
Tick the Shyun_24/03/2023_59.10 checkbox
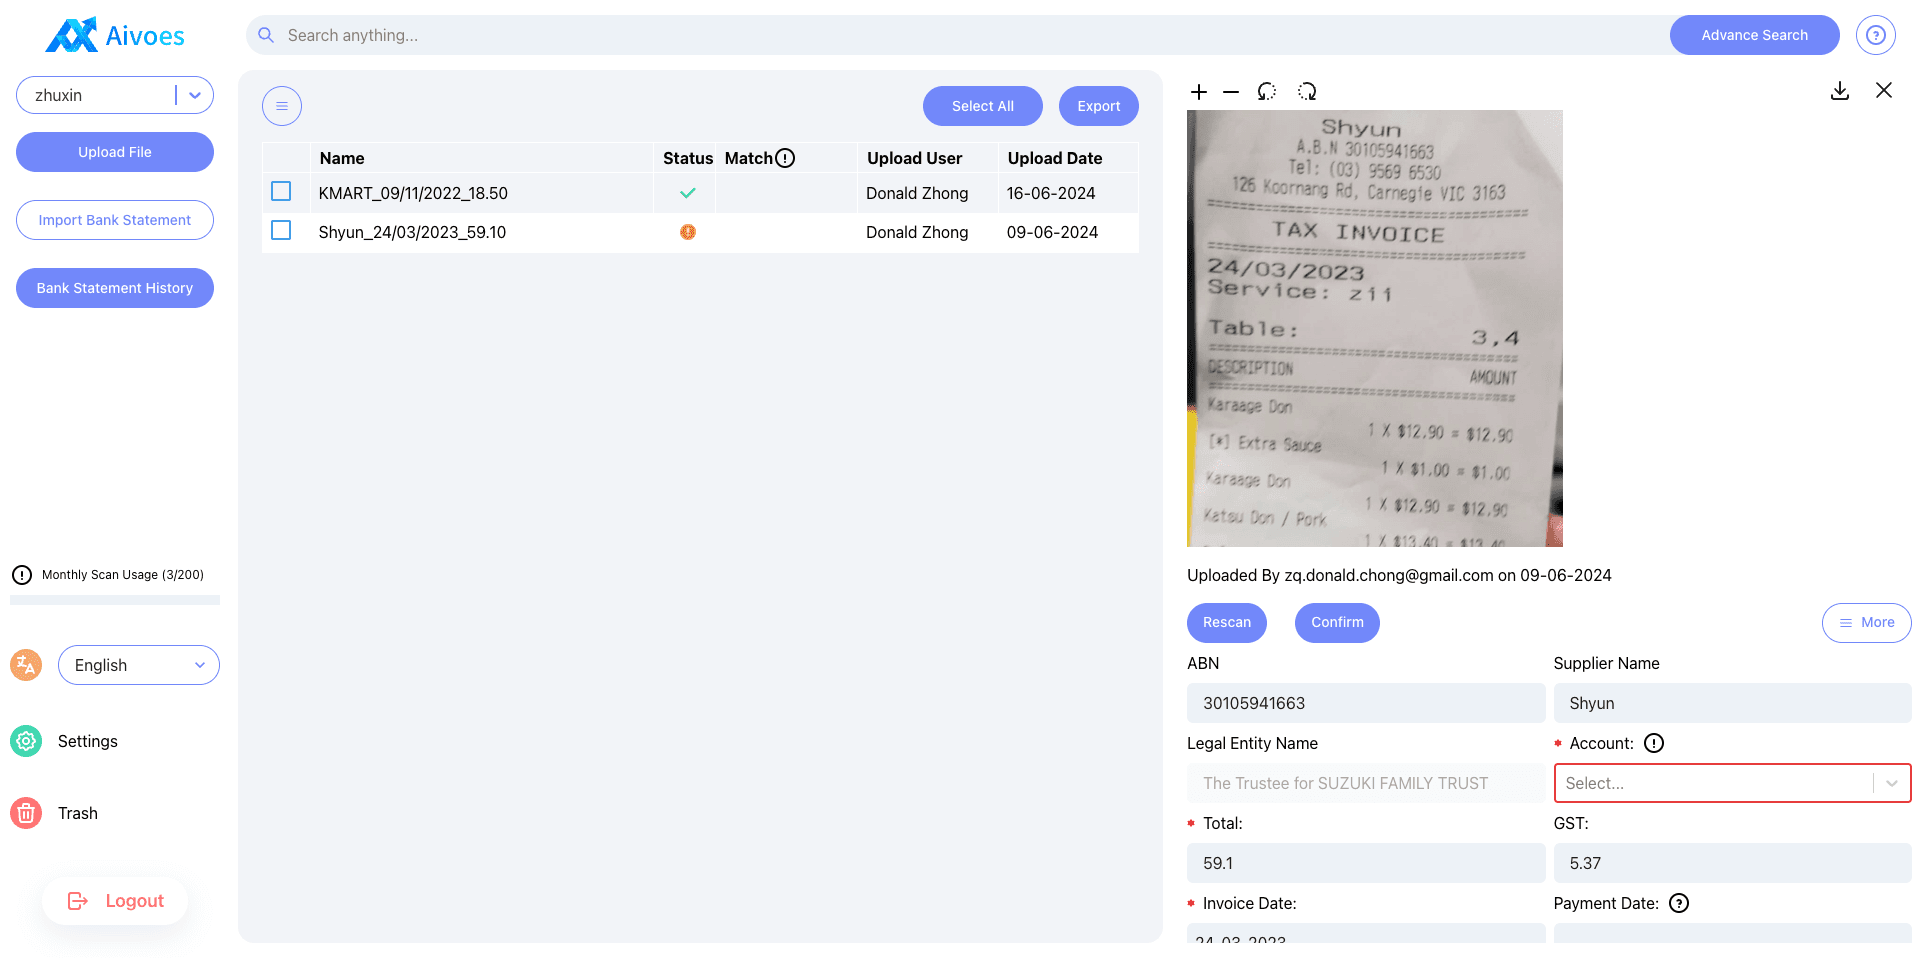281,231
